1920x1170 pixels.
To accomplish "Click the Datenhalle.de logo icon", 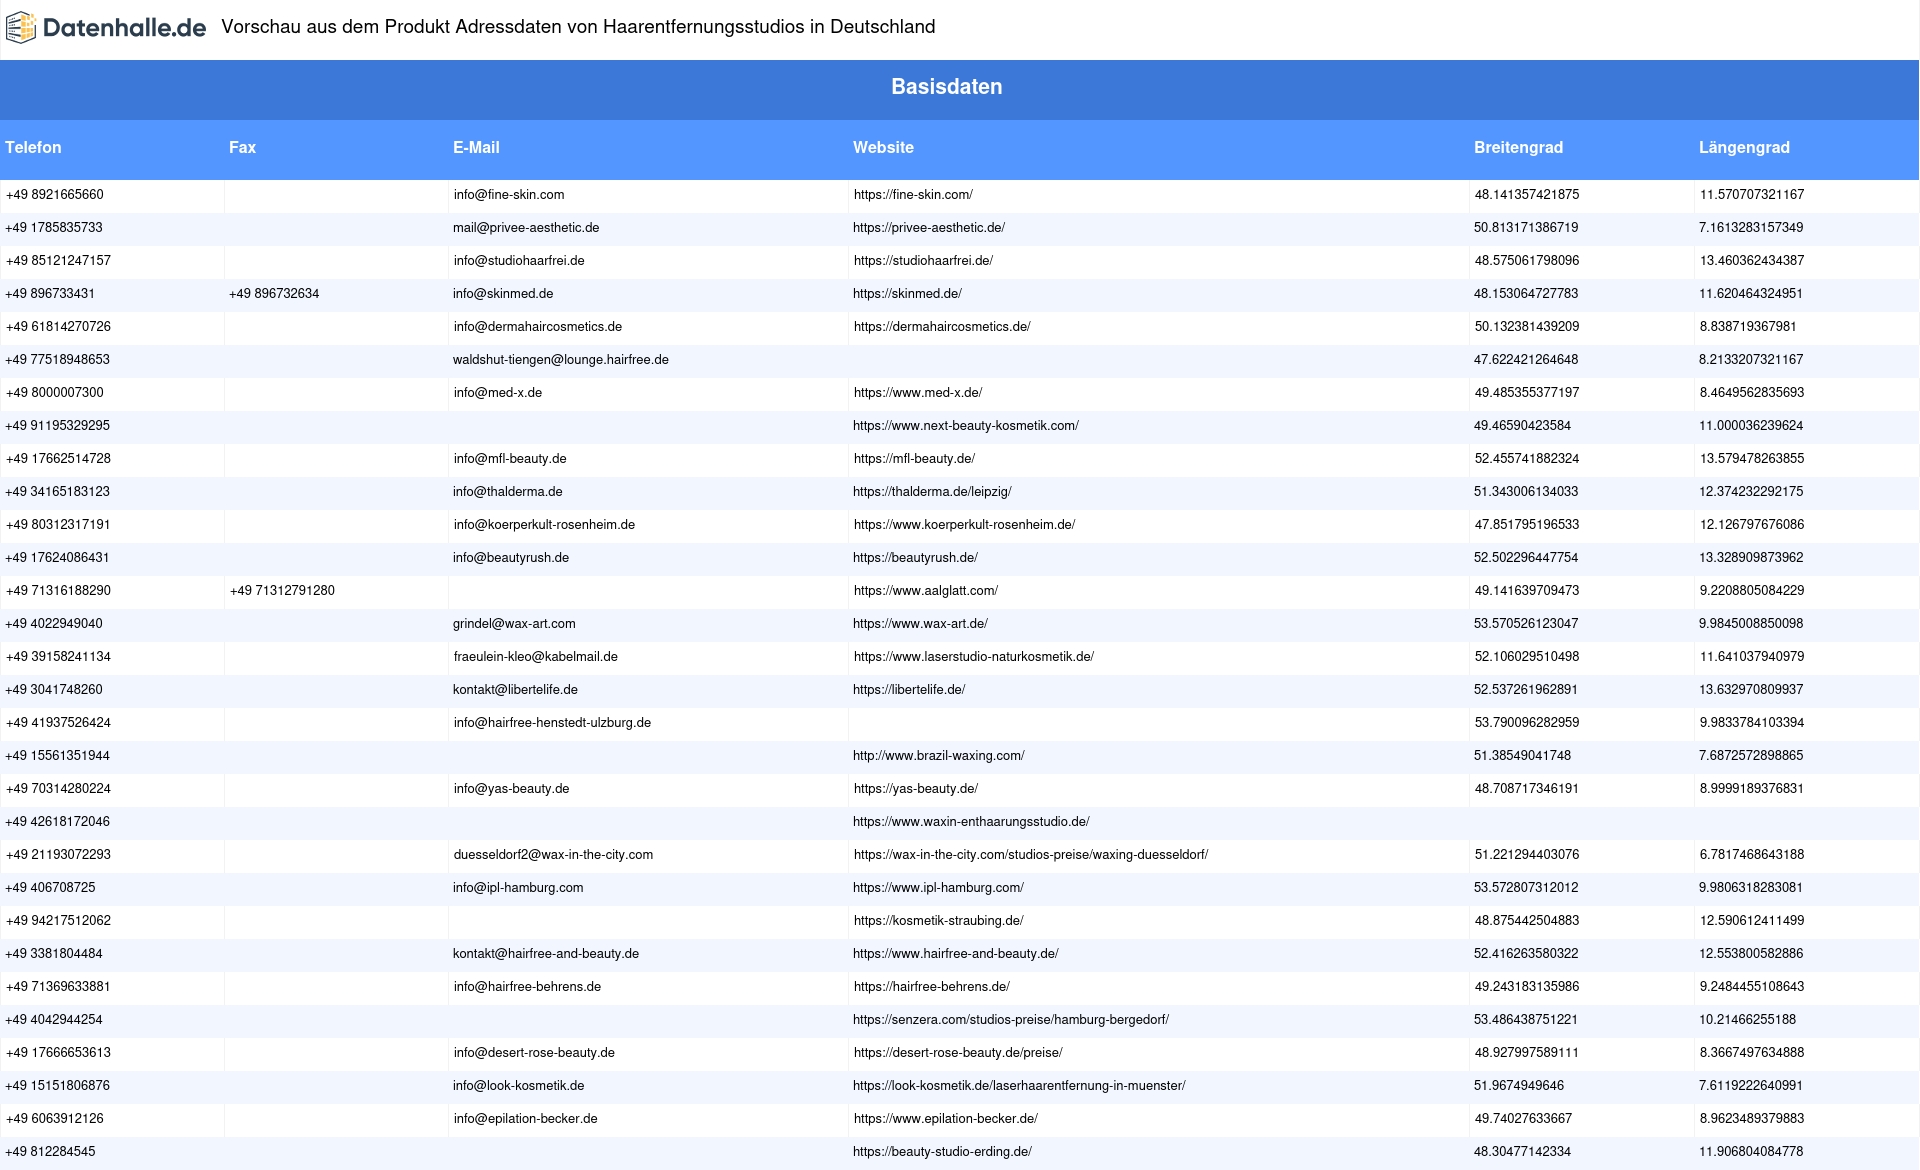I will click(20, 28).
